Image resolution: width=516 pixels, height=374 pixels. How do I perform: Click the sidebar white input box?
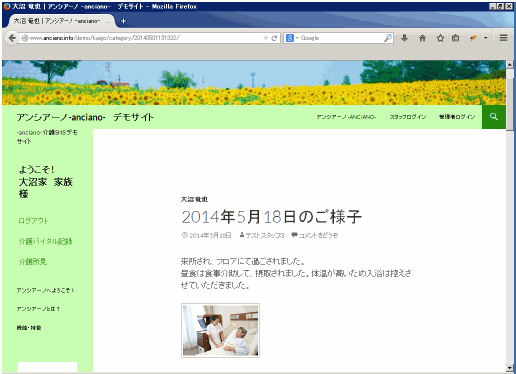coord(47,367)
